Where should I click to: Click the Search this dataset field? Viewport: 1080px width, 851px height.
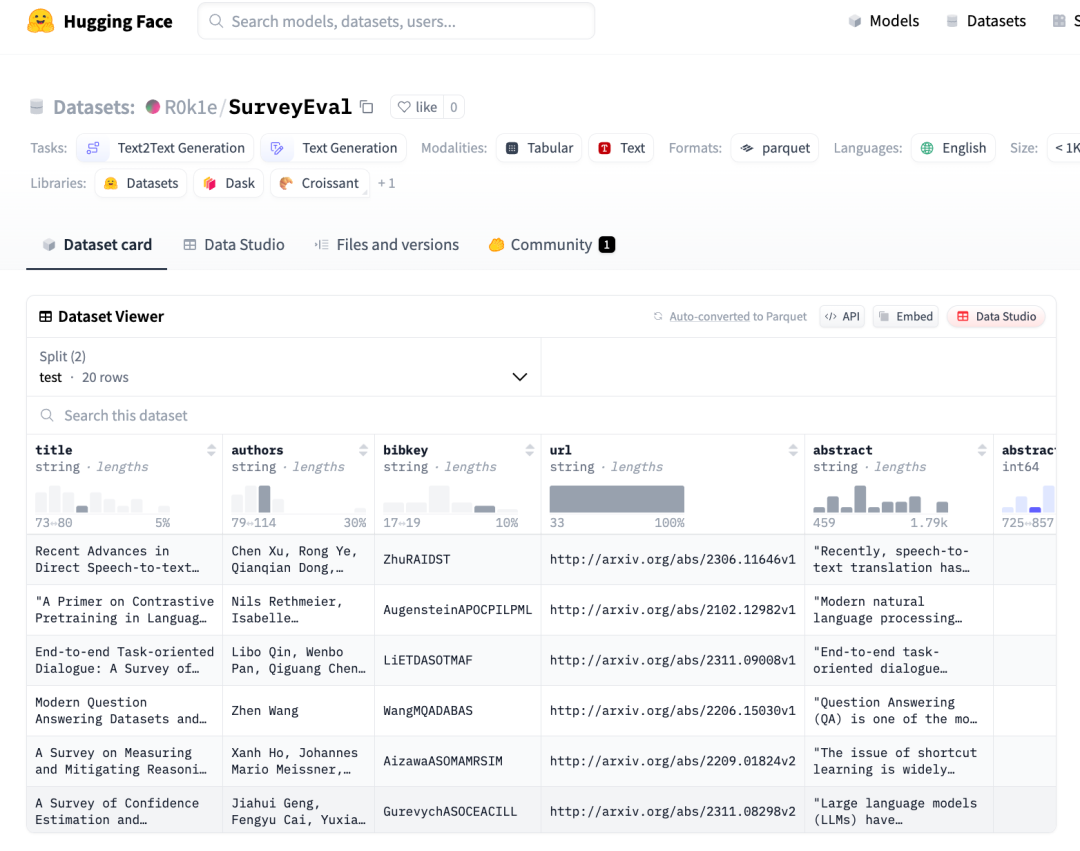click(300, 416)
